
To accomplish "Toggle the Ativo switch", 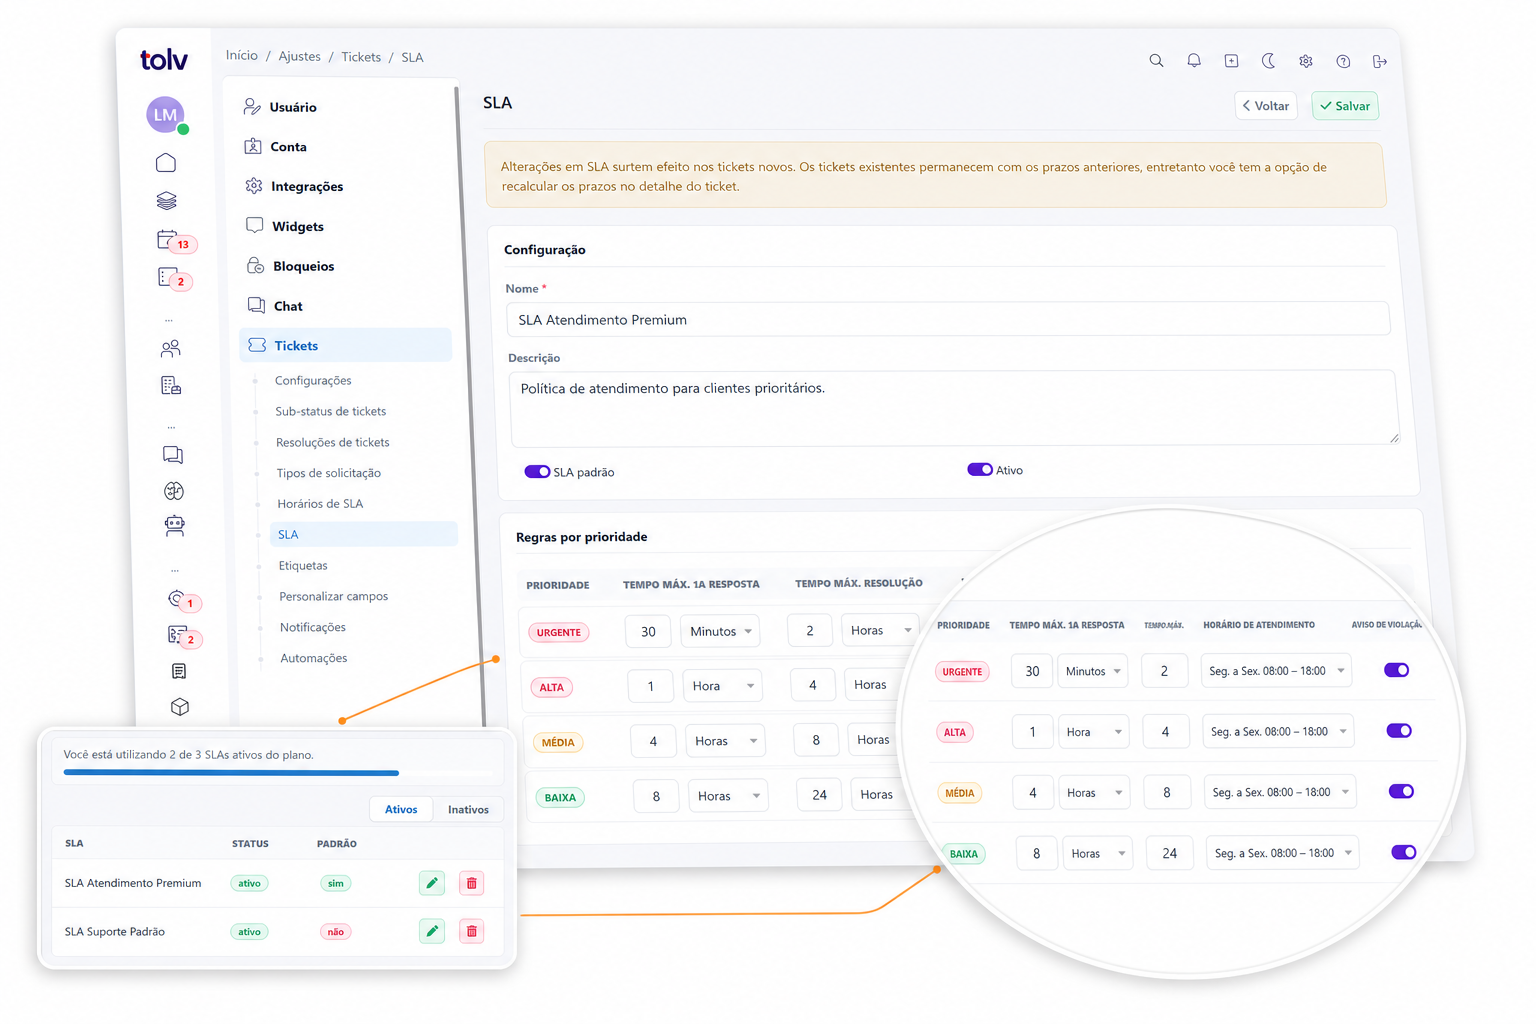I will tap(980, 470).
